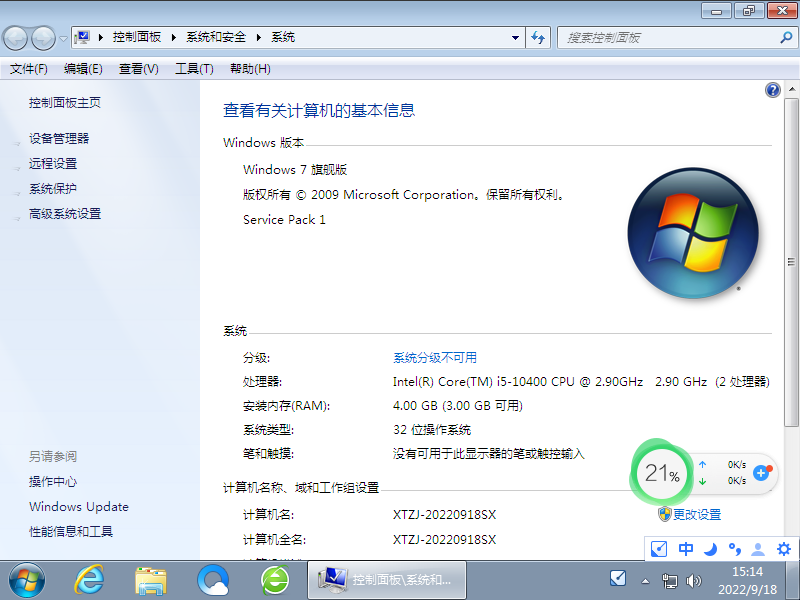This screenshot has width=800, height=600.
Task: Select the 控制面板\系统和... taskbar window button
Action: [387, 580]
